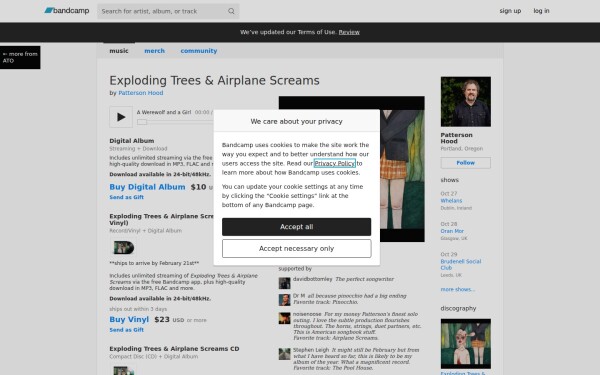Click the $23 vinyl price
The image size is (600, 375).
162,320
